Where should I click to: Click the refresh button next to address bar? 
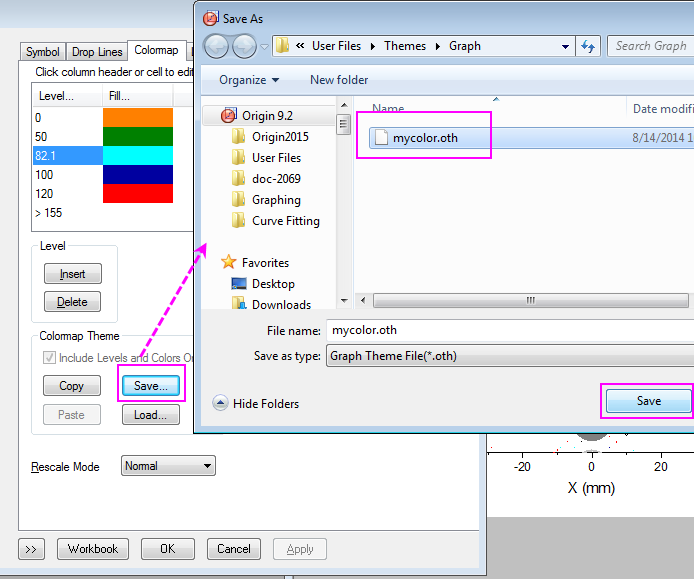coord(589,46)
